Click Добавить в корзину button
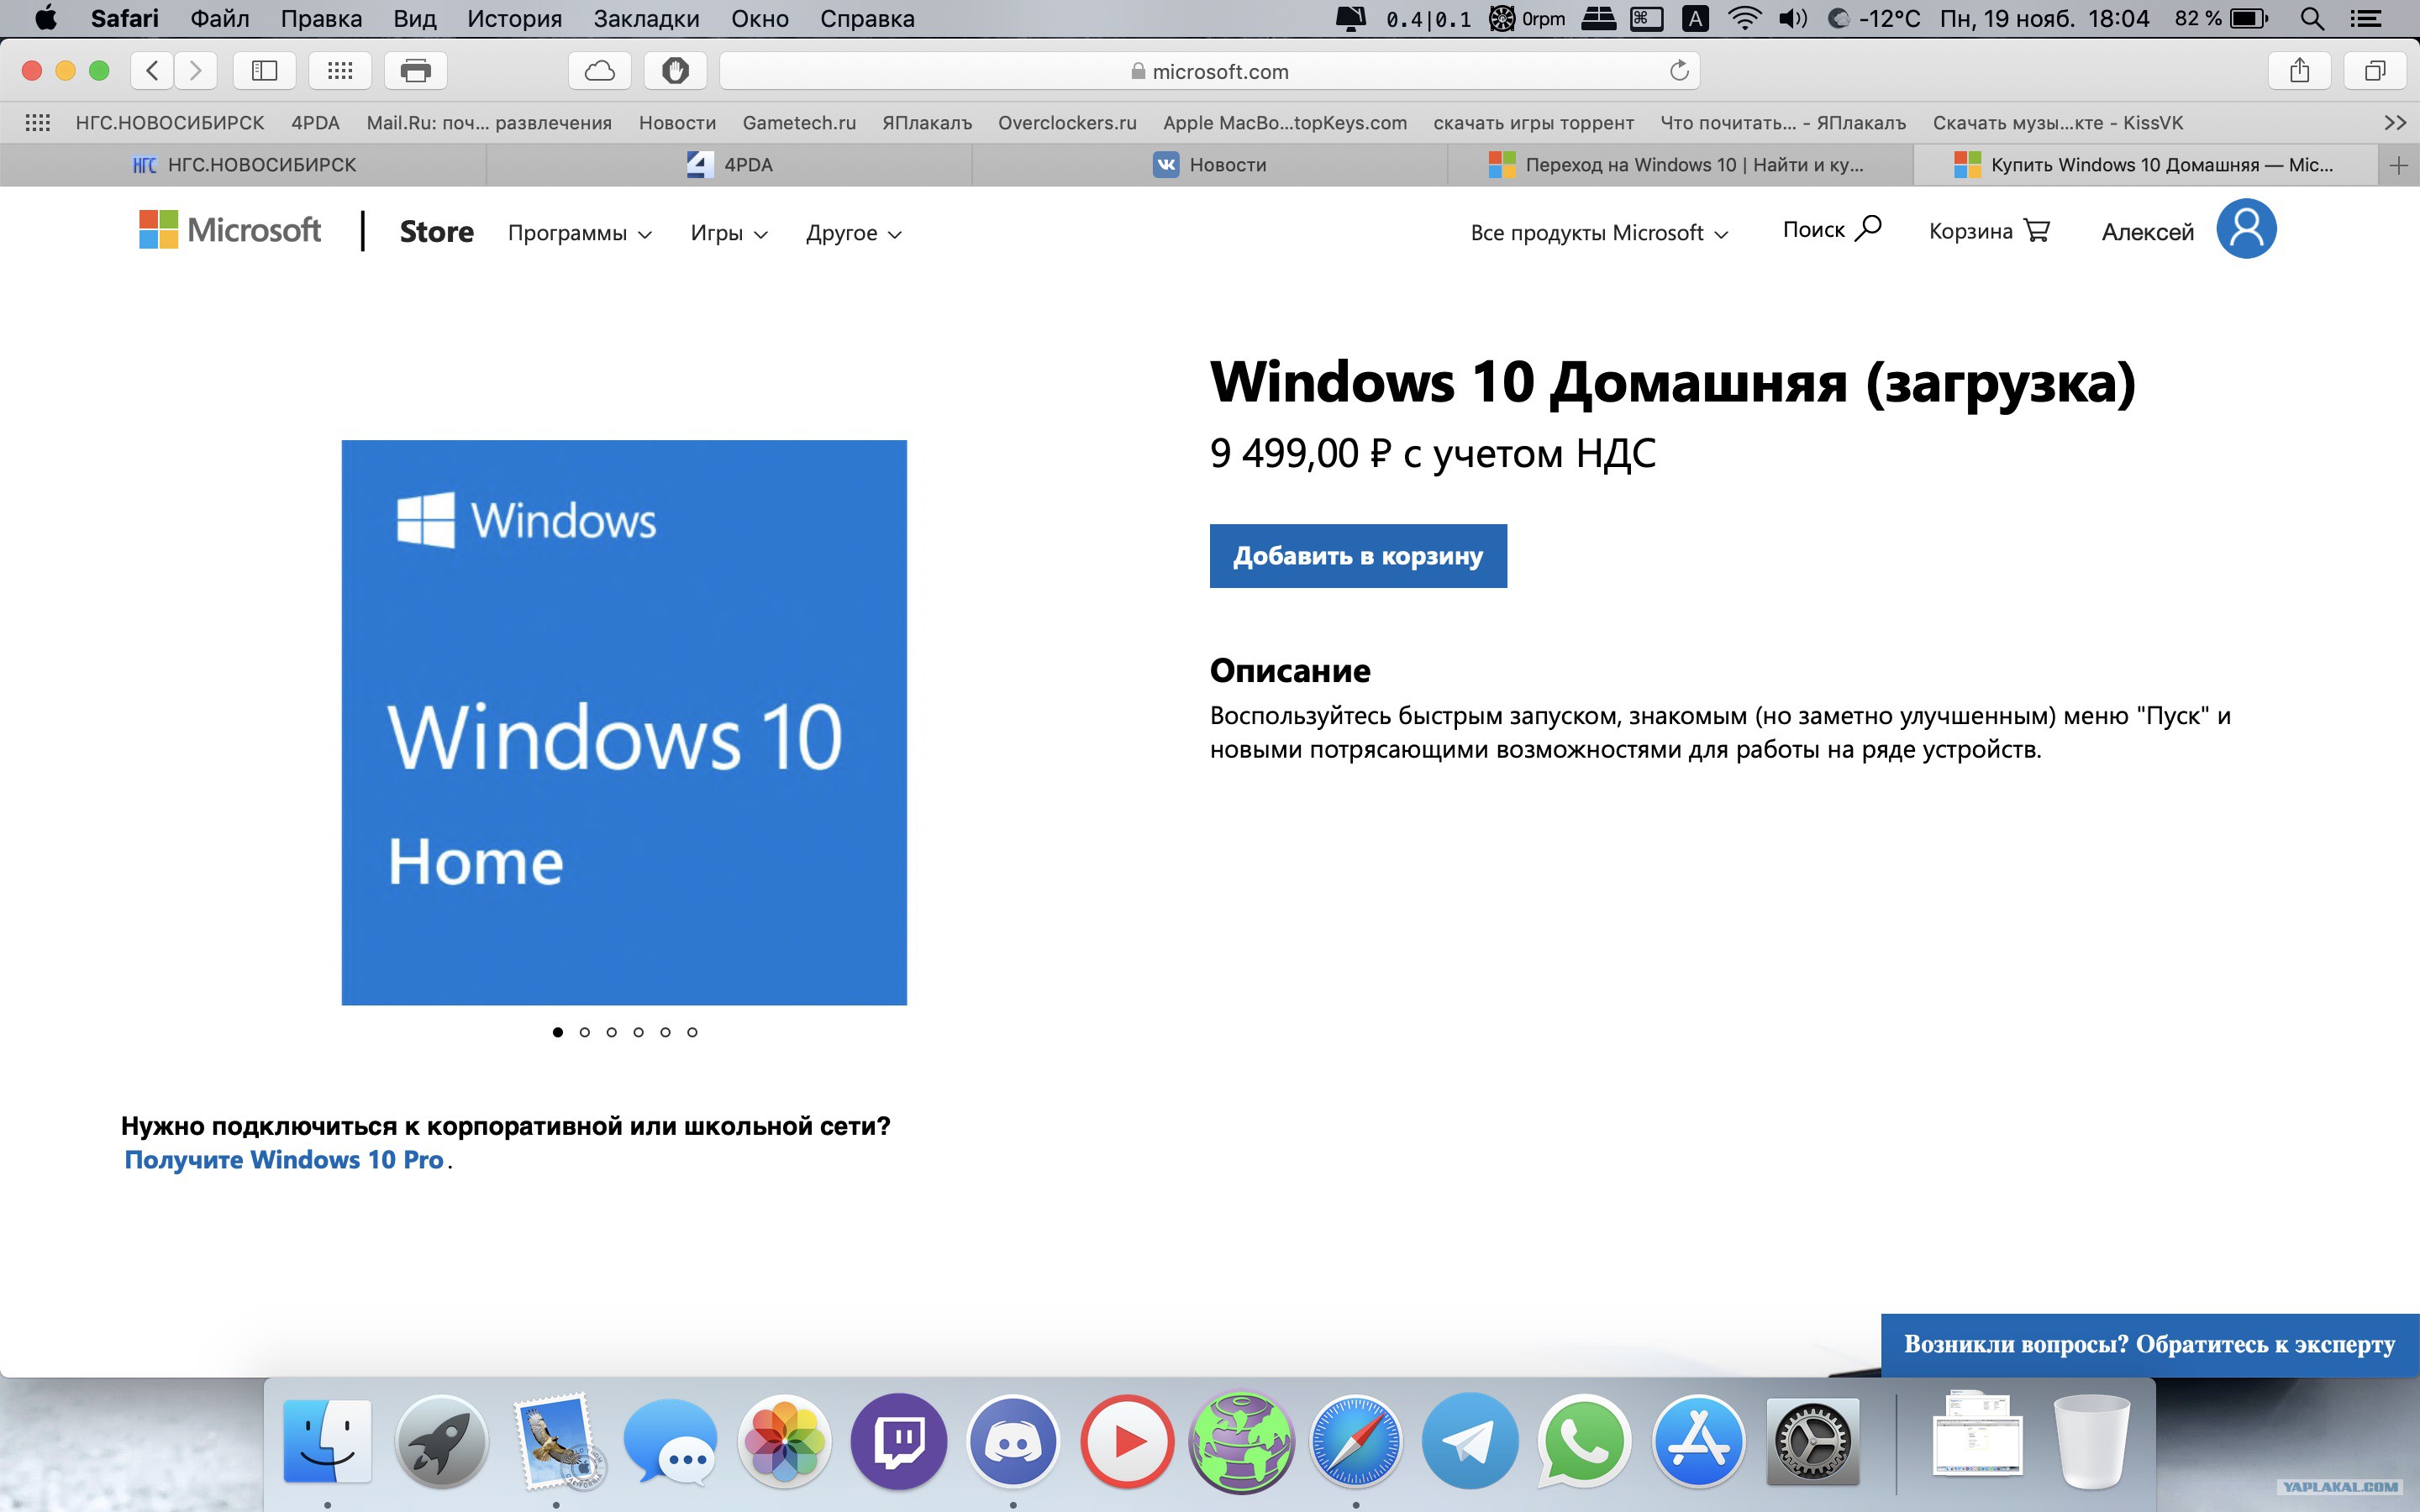2420x1512 pixels. pyautogui.click(x=1358, y=556)
